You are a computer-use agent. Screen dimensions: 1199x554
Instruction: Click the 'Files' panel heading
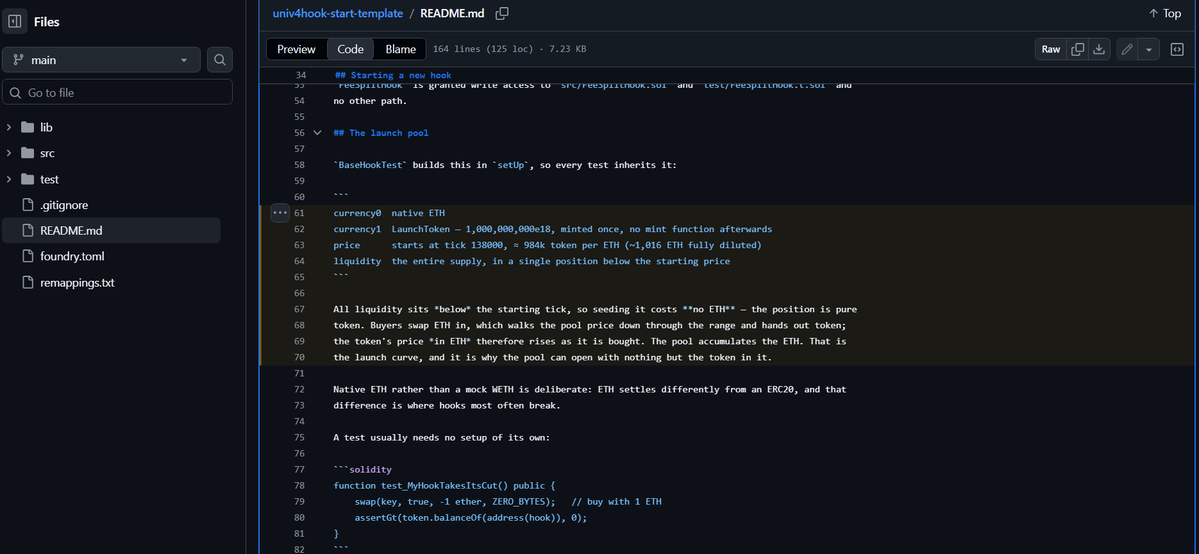click(x=47, y=22)
